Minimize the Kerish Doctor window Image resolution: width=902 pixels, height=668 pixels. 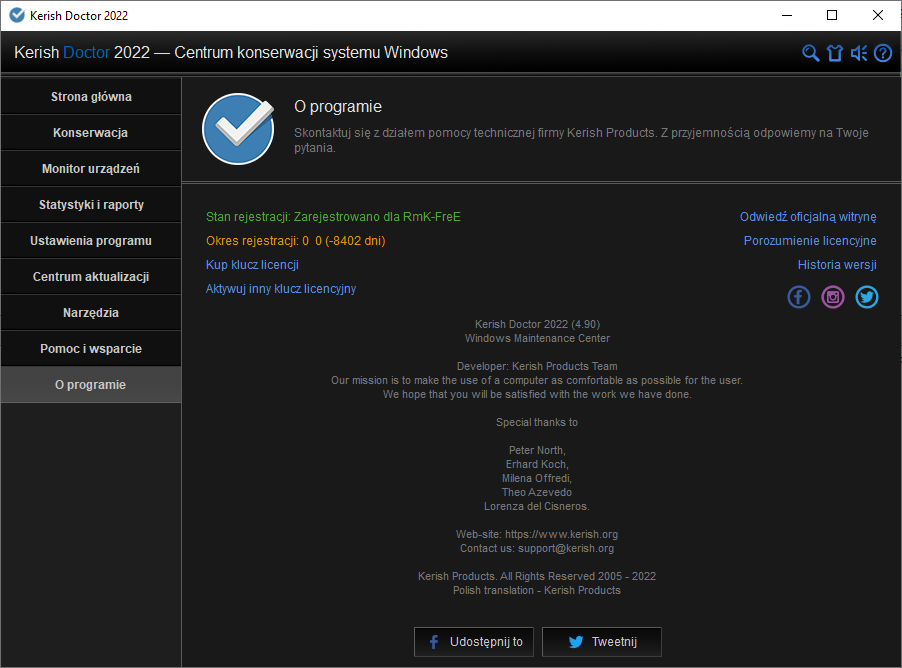[x=787, y=16]
